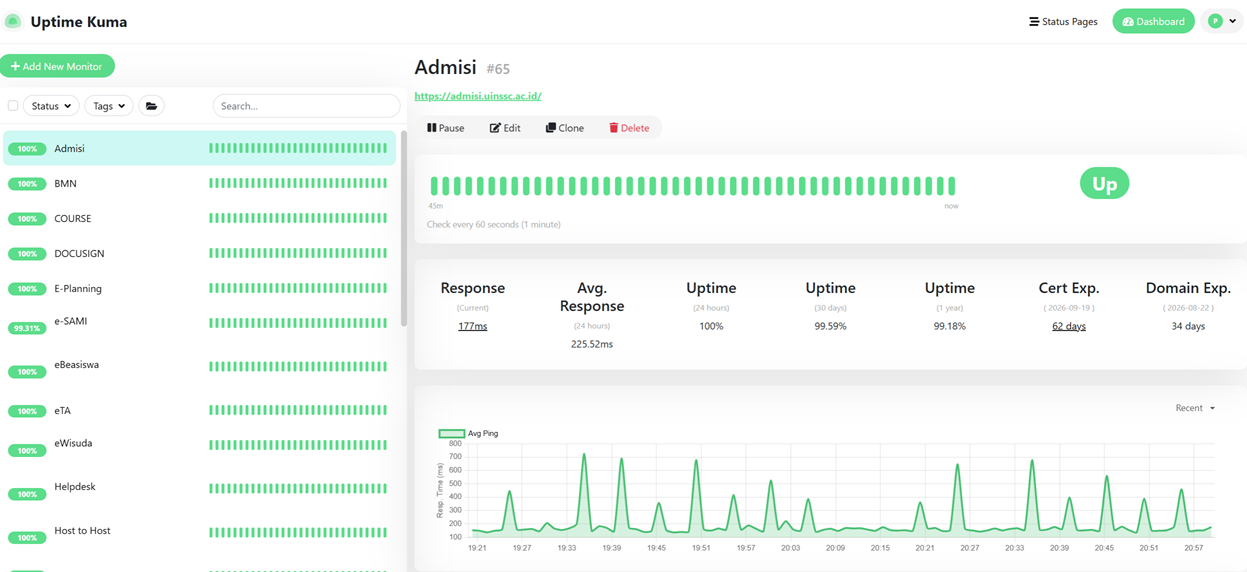This screenshot has height=572, width=1247.
Task: Select the DOCUSIGN monitor
Action: 200,253
